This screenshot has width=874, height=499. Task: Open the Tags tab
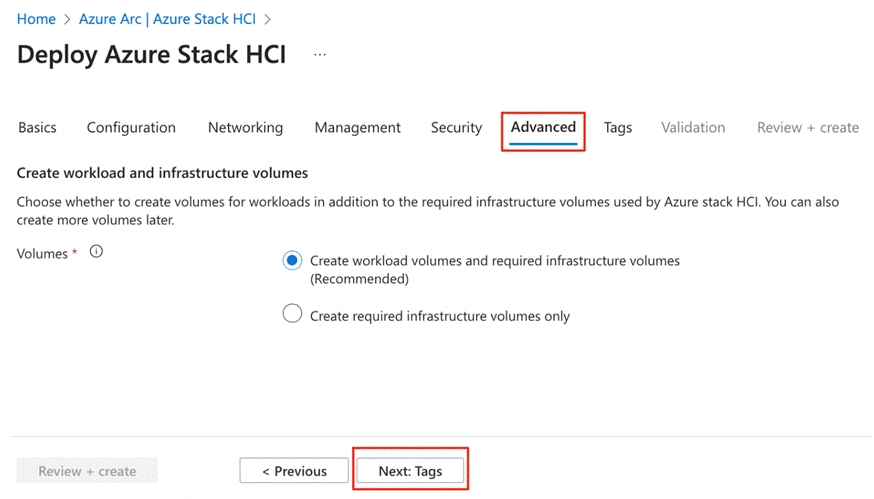click(x=618, y=128)
